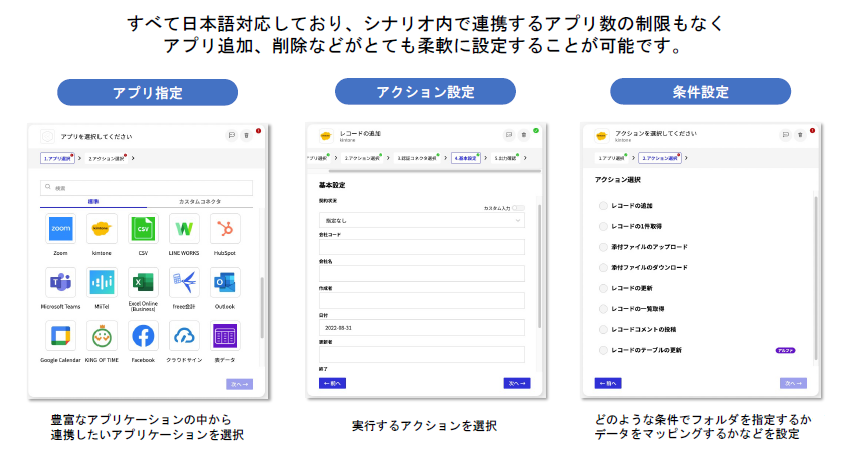Image resolution: width=851 pixels, height=450 pixels.
Task: Click 次へ button in アクション選択 panel
Action: 793,383
